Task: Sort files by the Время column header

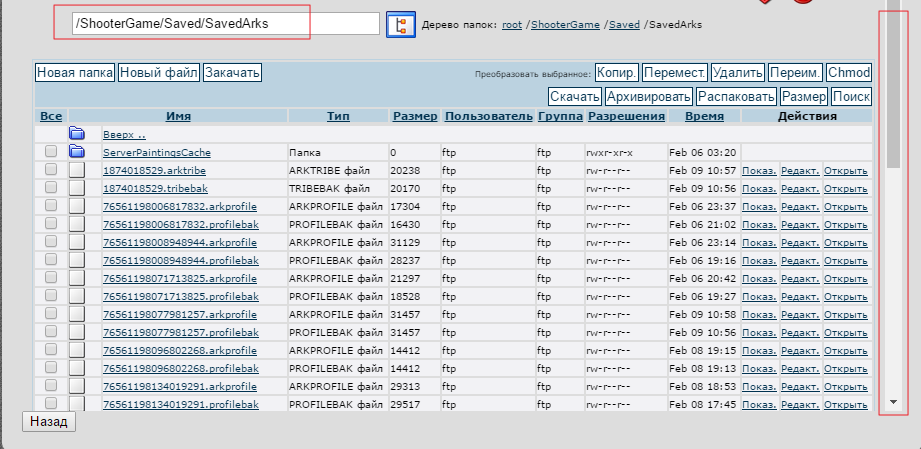Action: click(x=704, y=116)
